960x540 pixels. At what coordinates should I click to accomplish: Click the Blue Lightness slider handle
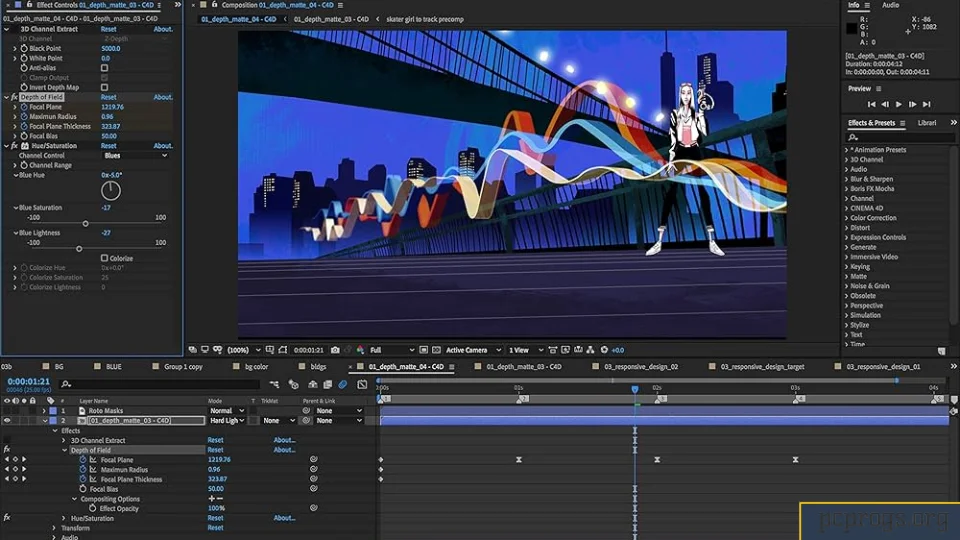pyautogui.click(x=79, y=249)
